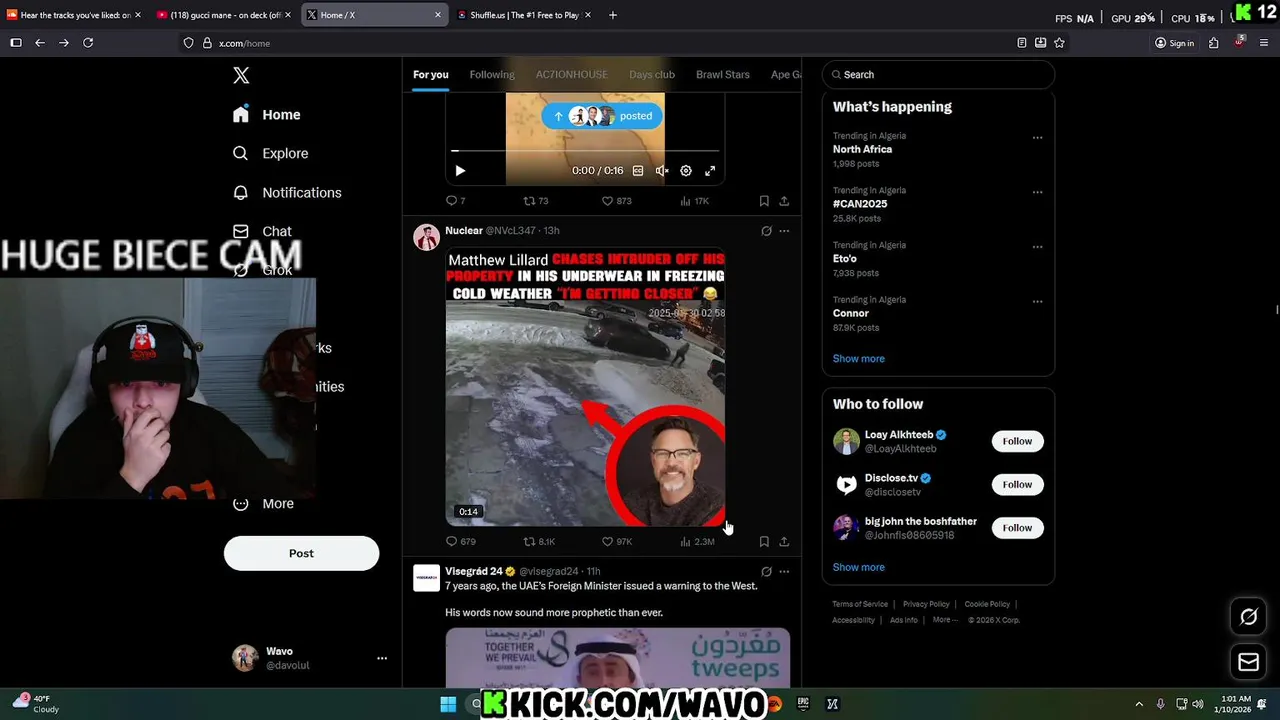This screenshot has height=720, width=1280.
Task: Open a new browser tab
Action: point(613,15)
